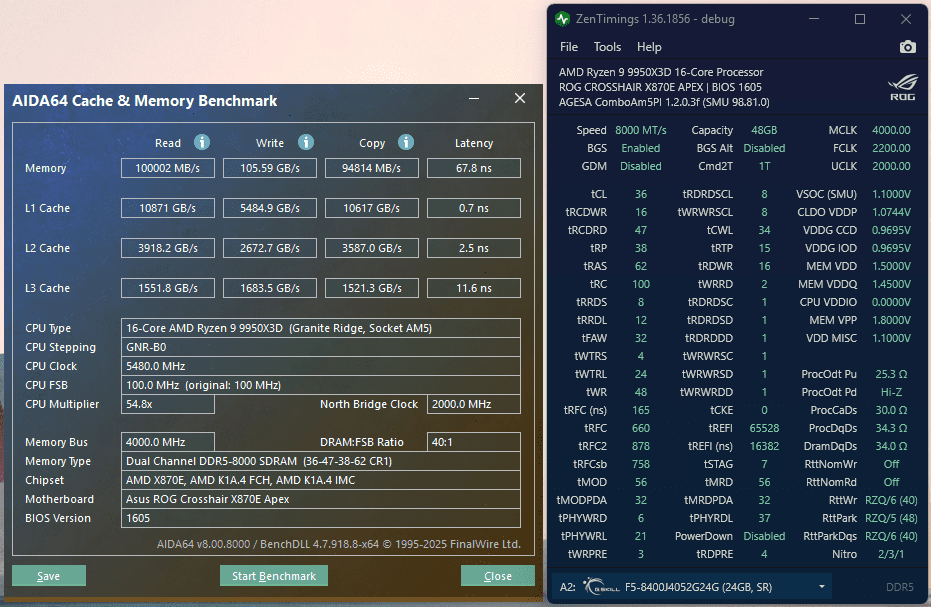
Task: Click the RttPark value RZQ/5 (48)
Action: click(891, 519)
